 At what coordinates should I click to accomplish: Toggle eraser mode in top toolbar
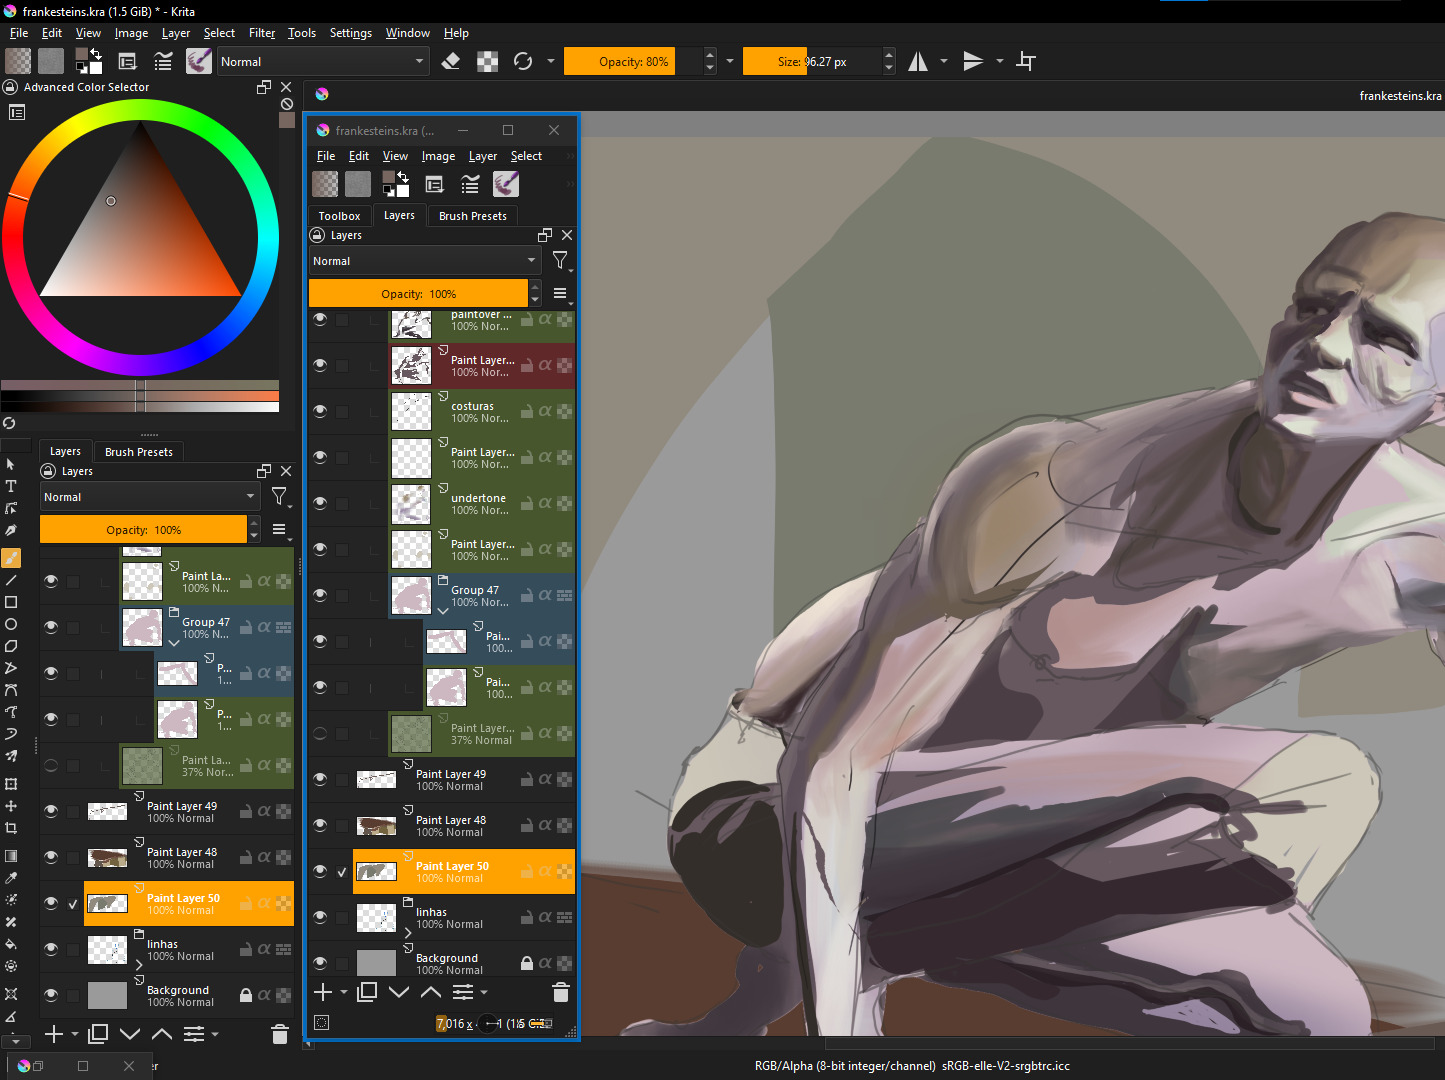(x=450, y=61)
